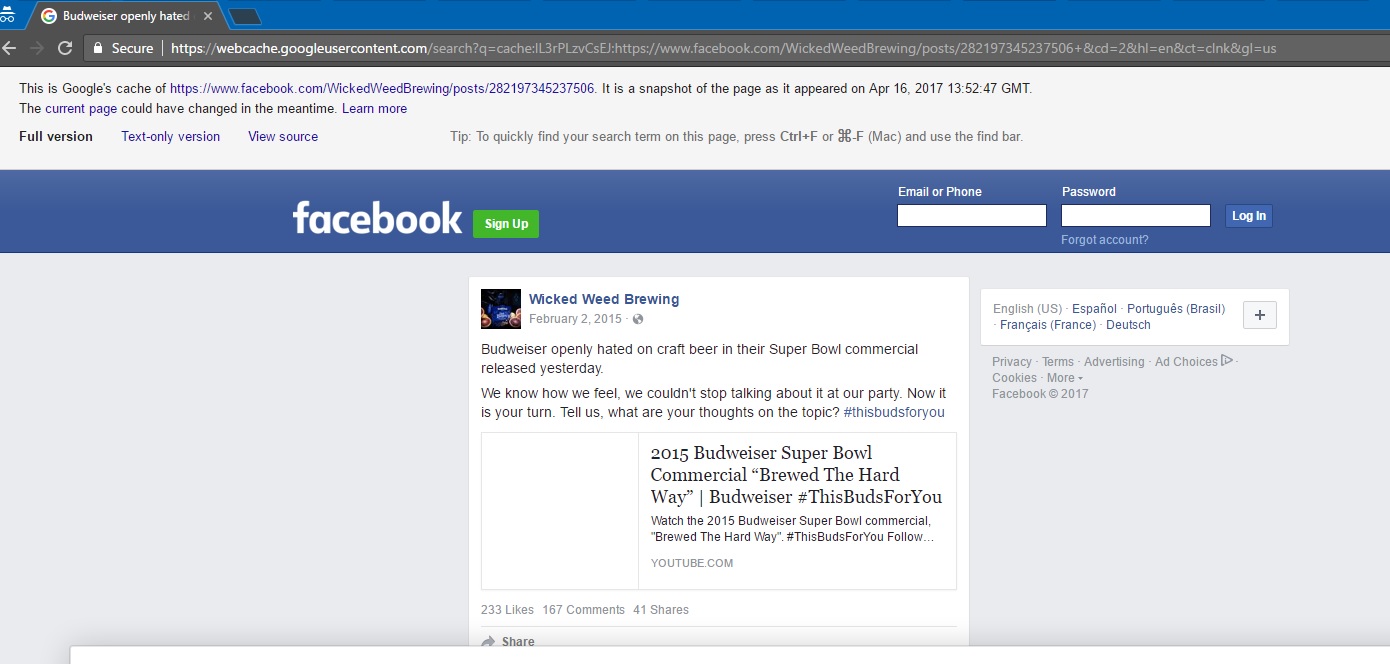
Task: Click the Share arrow button
Action: click(x=508, y=641)
